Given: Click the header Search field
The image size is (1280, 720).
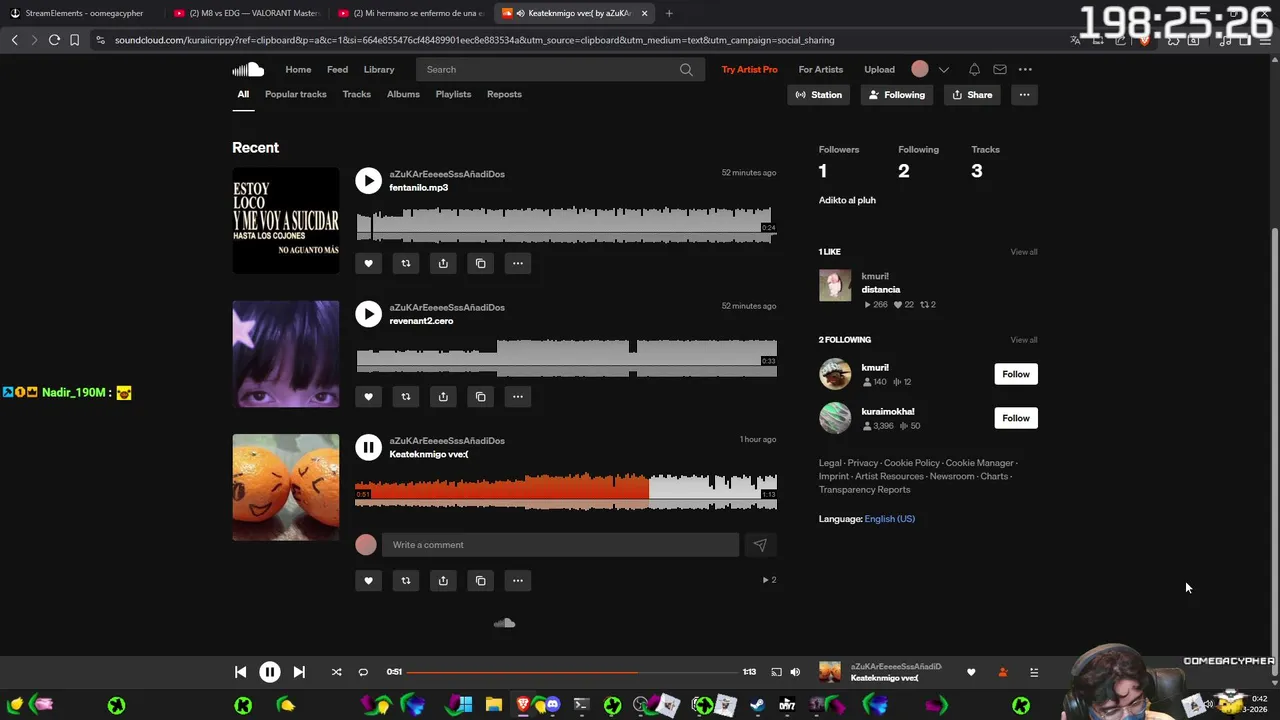Looking at the screenshot, I should coord(560,69).
